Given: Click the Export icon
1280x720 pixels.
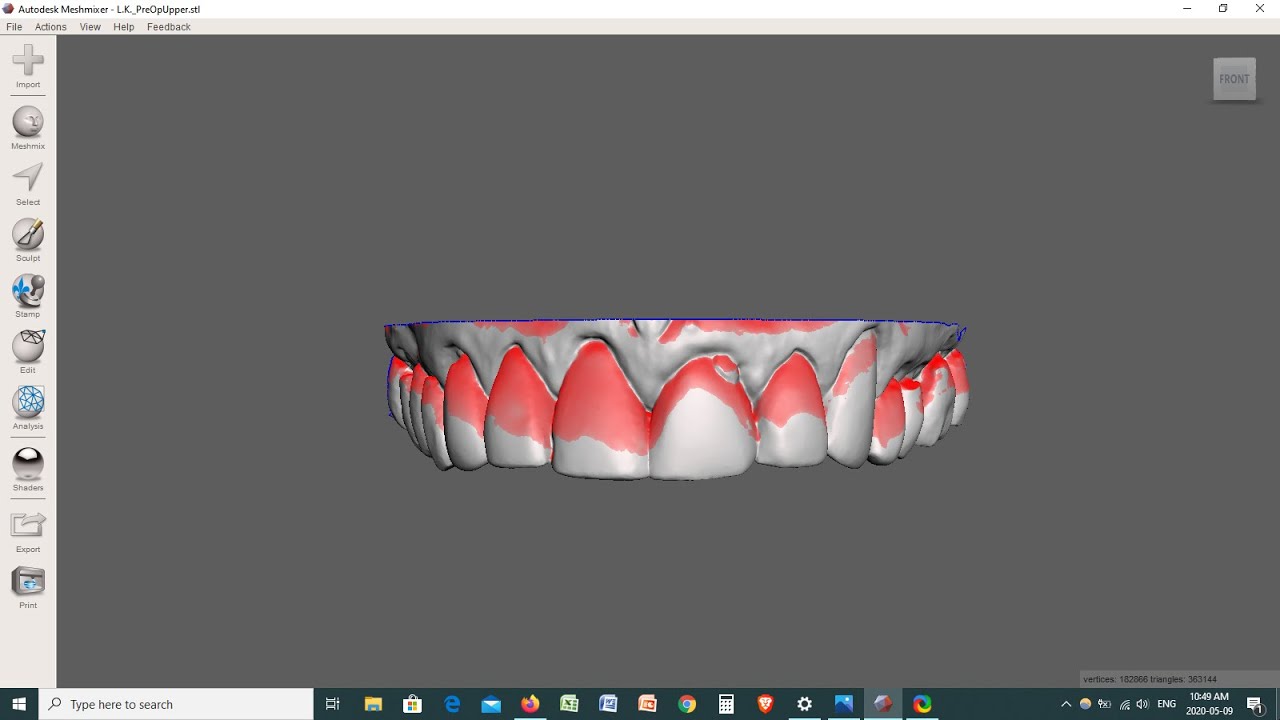Looking at the screenshot, I should [28, 525].
